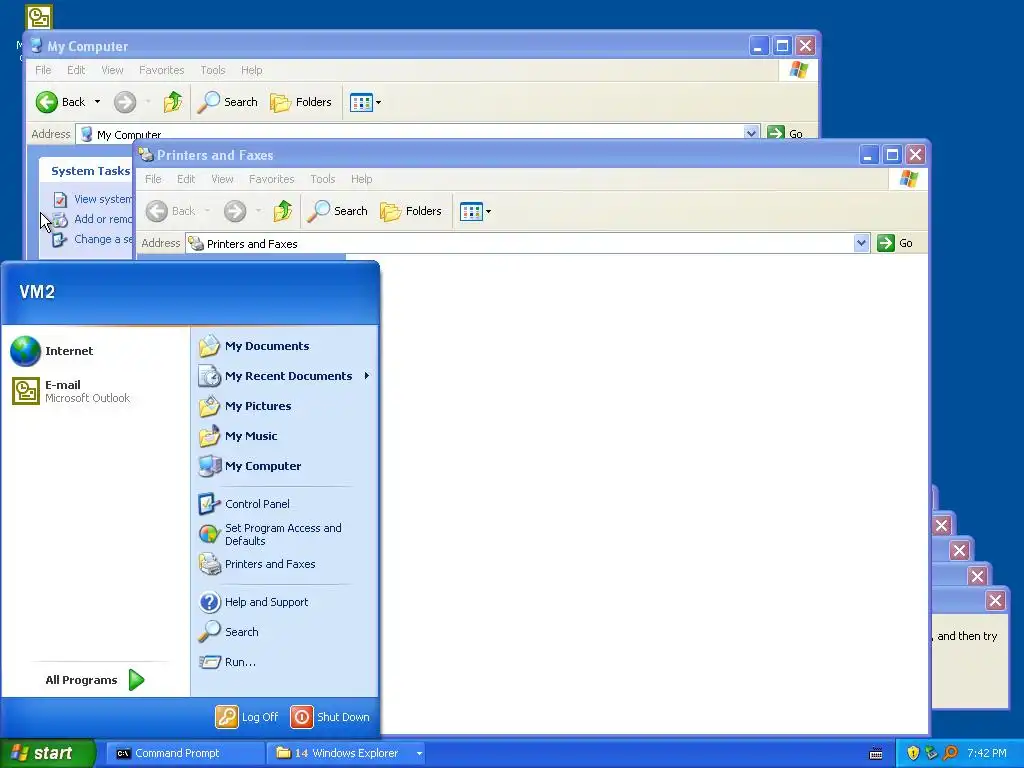
Task: Toggle Folders pane in Printers and Faxes
Action: pos(411,211)
